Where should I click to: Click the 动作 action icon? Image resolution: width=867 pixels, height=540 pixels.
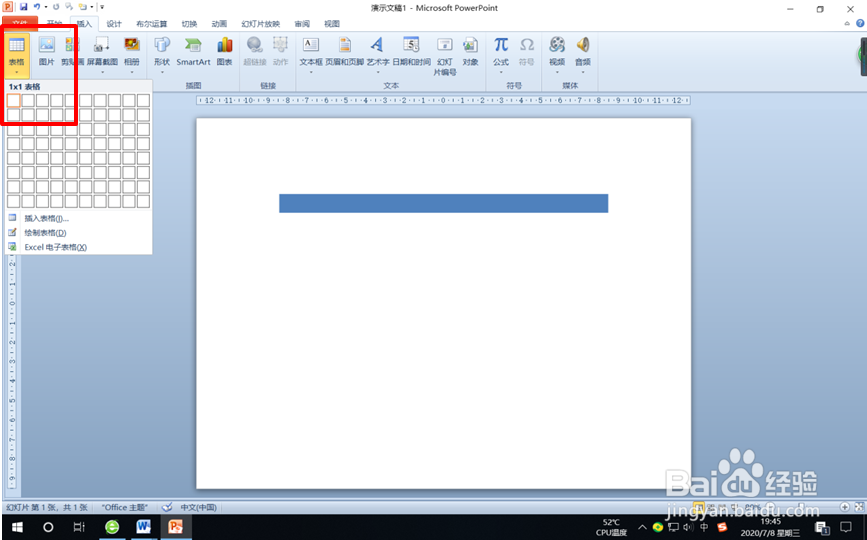280,45
